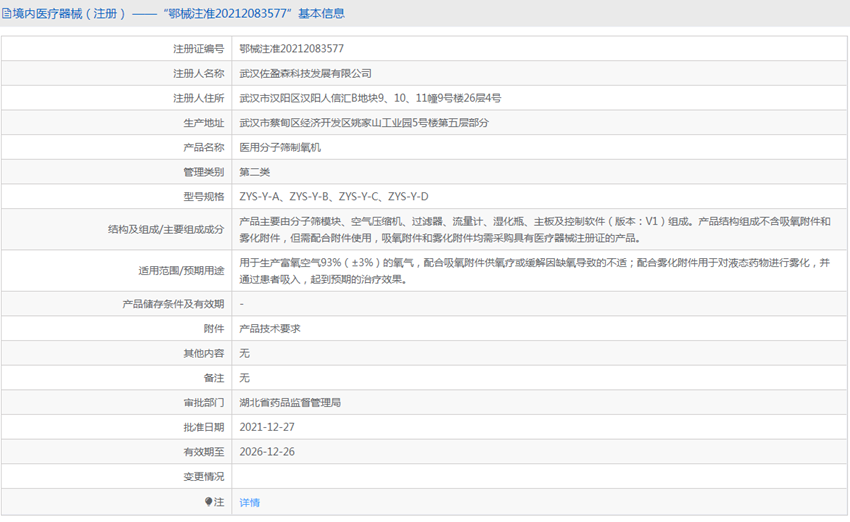Select intended use text starting 用于生产富氧空气
The width and height of the screenshot is (850, 522).
point(535,270)
